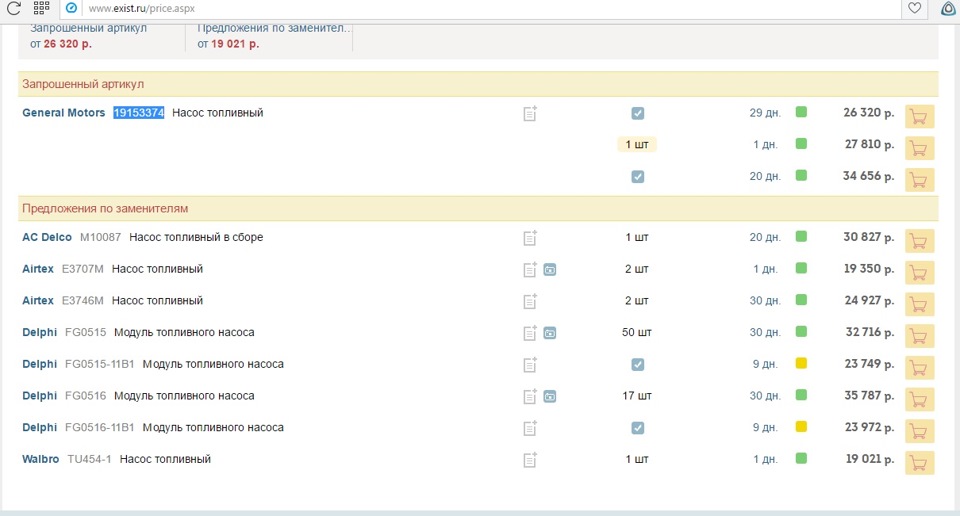
Task: Click the 1 шт quantity badge on 27 810 р. row
Action: coord(637,144)
